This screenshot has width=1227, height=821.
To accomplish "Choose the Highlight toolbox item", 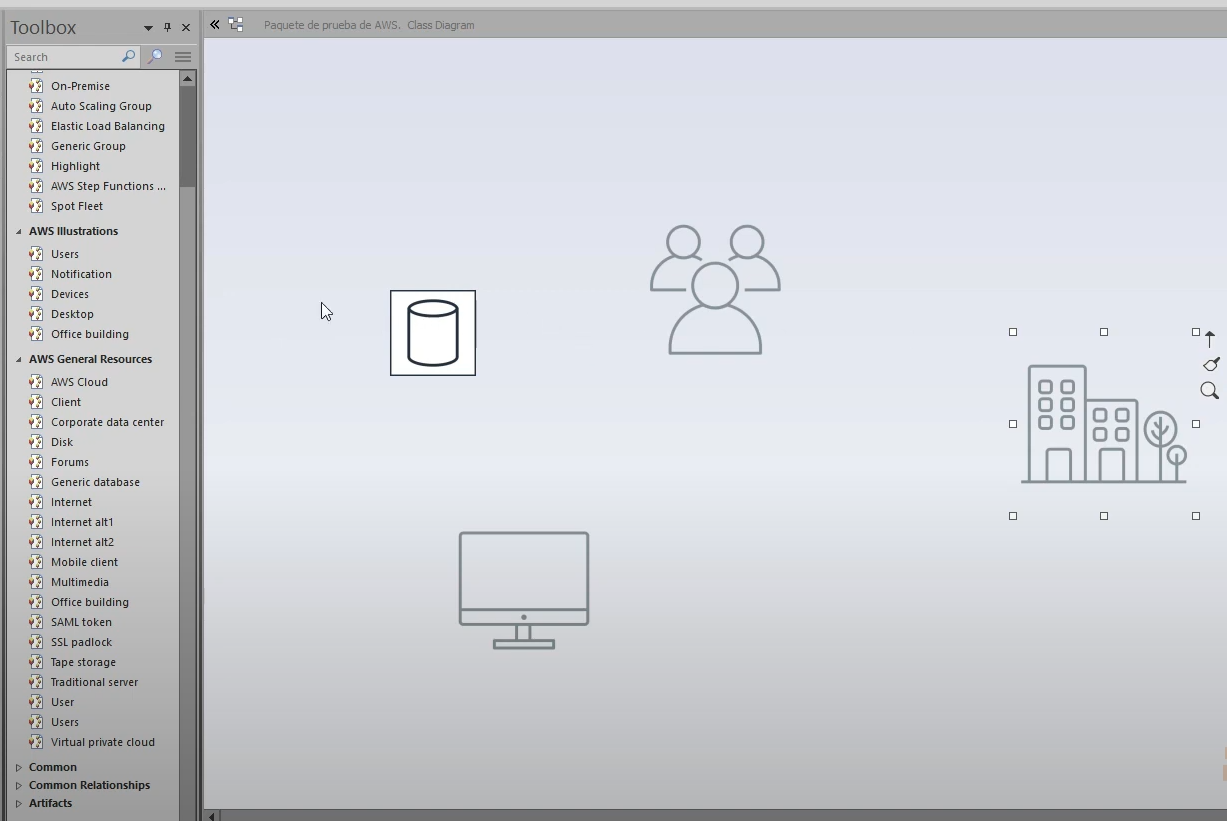I will click(x=75, y=166).
